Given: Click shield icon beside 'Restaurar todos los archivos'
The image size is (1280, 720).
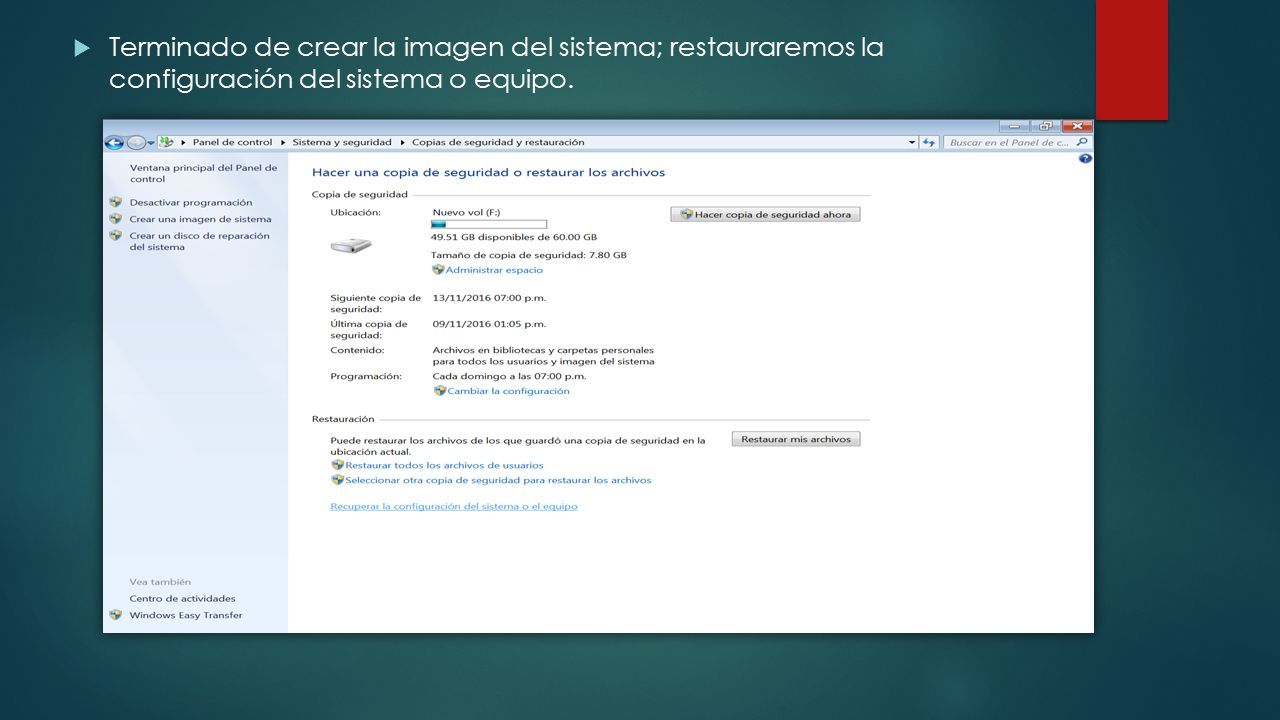Looking at the screenshot, I should [x=337, y=465].
